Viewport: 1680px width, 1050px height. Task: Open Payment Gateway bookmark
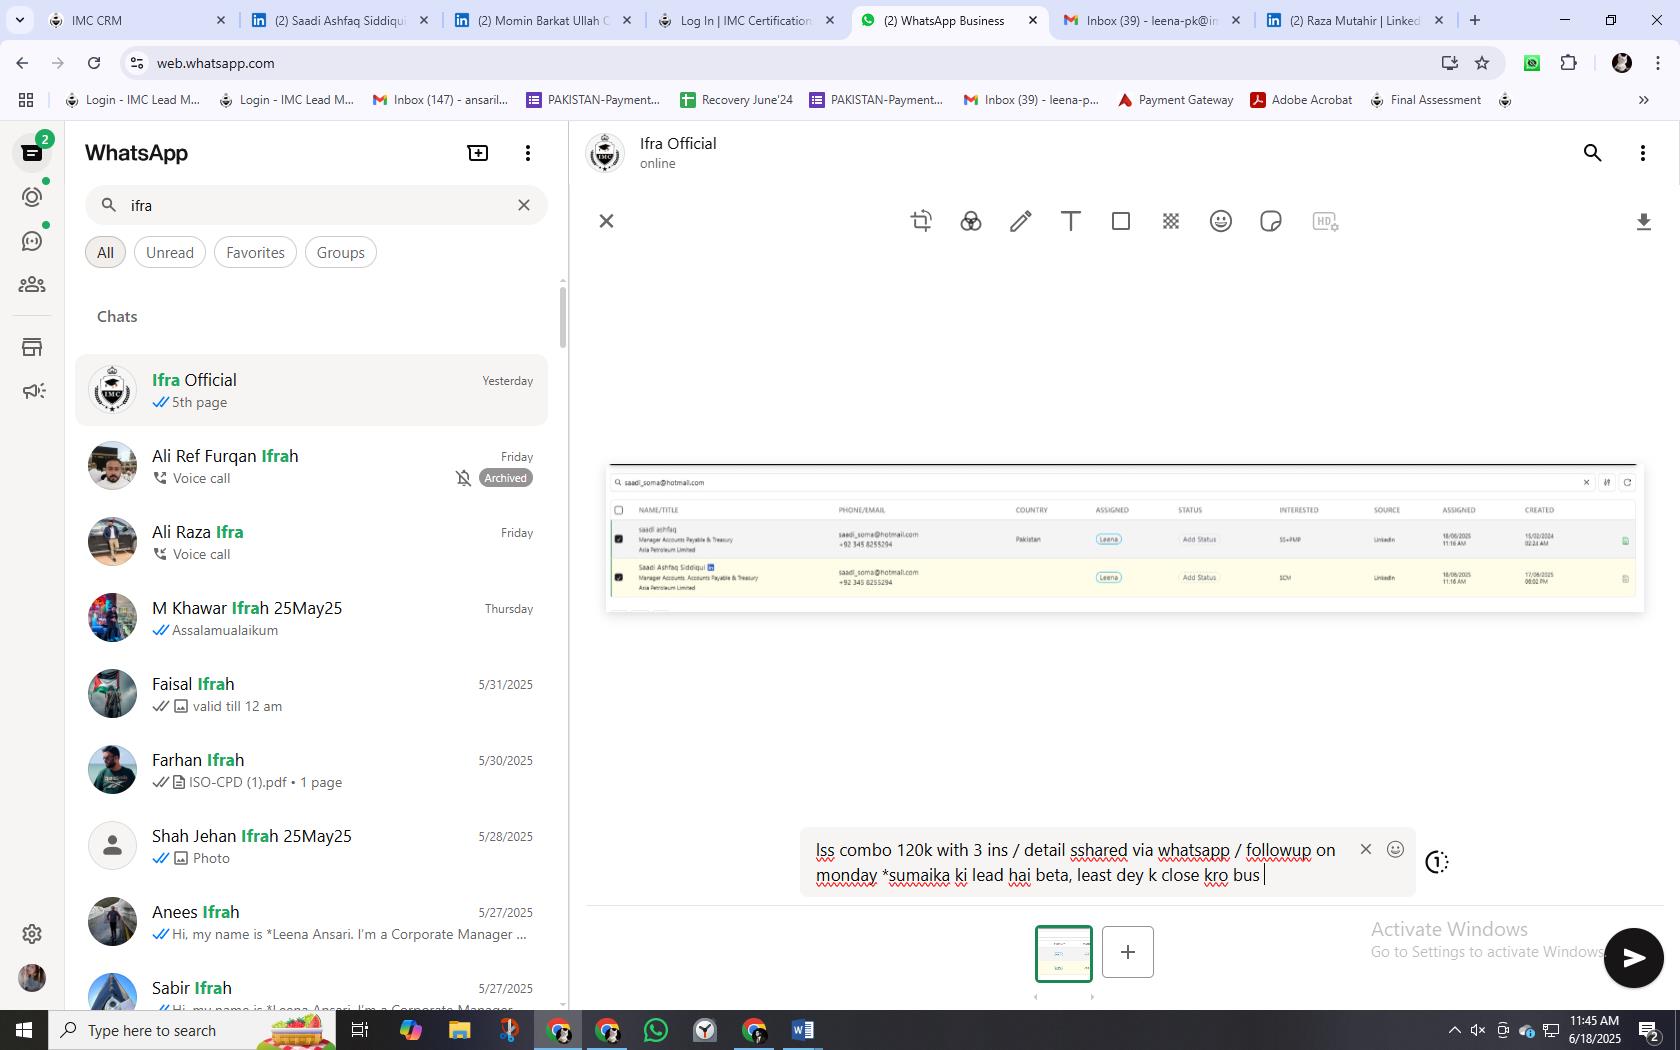pyautogui.click(x=1175, y=100)
